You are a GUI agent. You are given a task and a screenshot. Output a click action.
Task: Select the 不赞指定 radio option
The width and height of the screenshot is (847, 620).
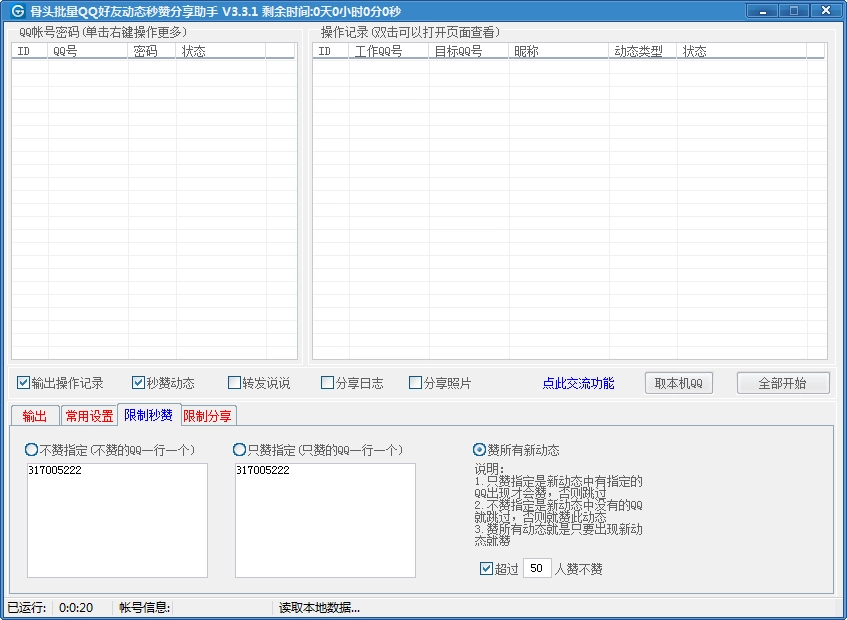point(30,449)
